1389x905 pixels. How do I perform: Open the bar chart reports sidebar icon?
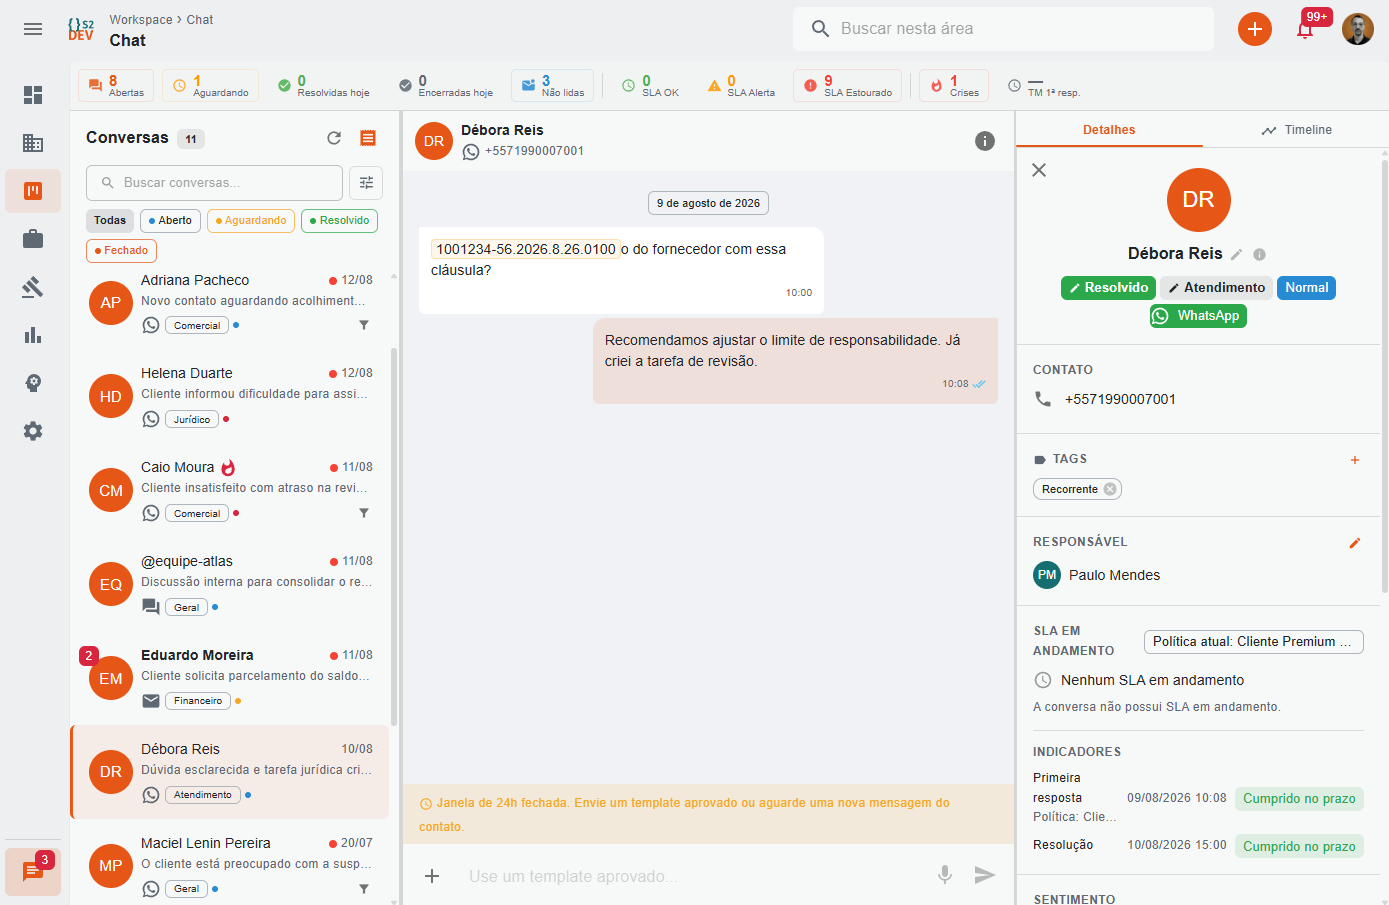coord(33,335)
